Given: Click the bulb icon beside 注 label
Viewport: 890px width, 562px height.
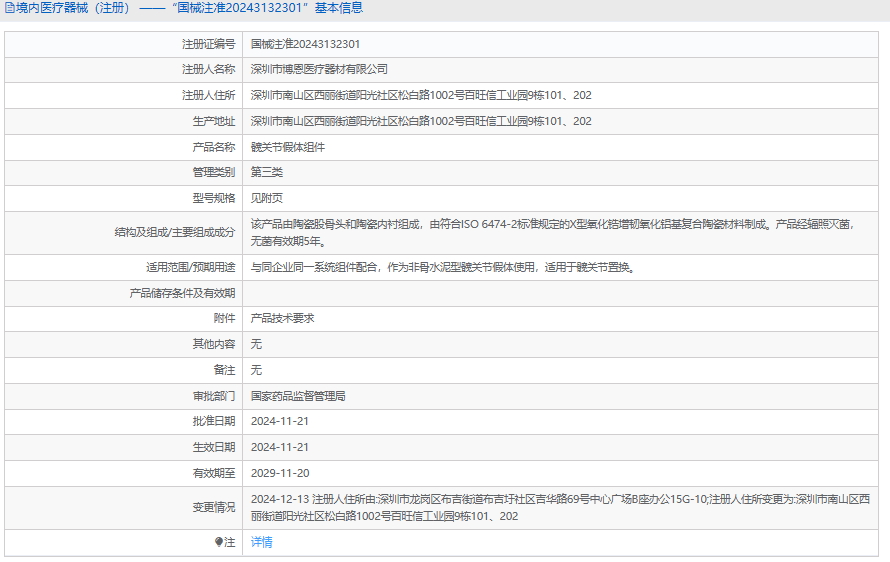Looking at the screenshot, I should [219, 542].
